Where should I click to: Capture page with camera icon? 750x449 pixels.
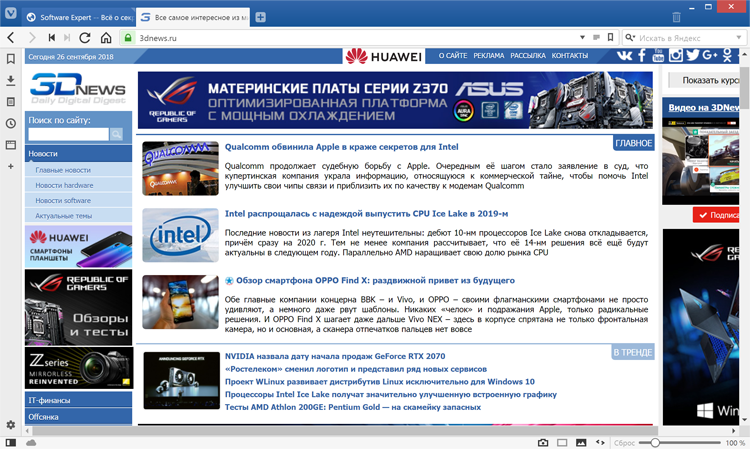pos(543,443)
